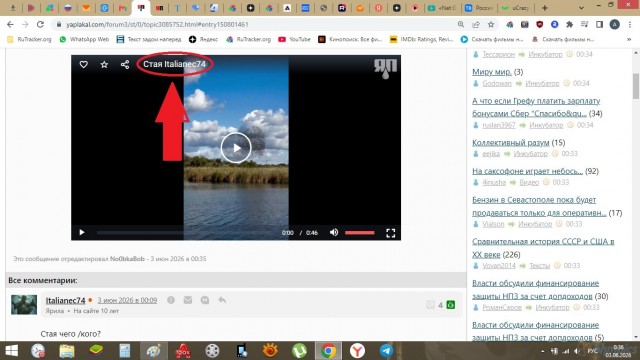This screenshot has height=360, width=640.
Task: Reply to the comment with the arrow icon
Action: click(222, 300)
